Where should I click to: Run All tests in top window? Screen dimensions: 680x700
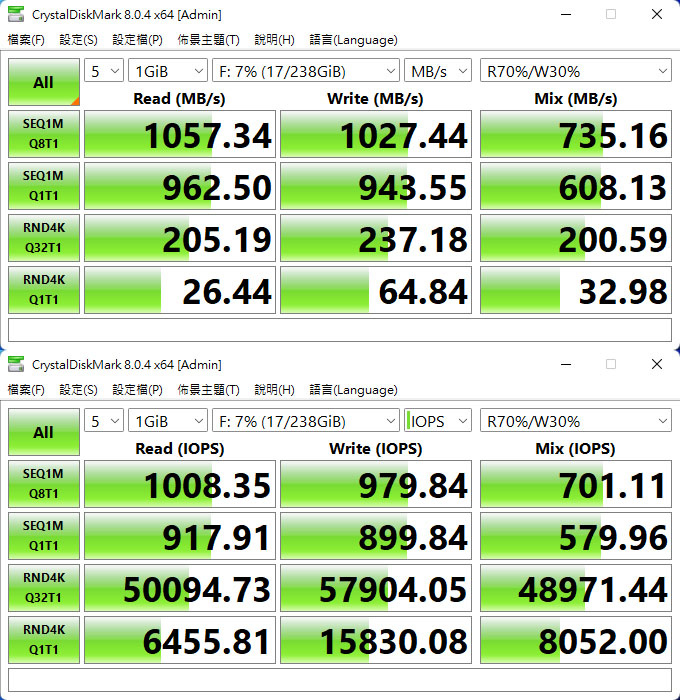[x=44, y=82]
